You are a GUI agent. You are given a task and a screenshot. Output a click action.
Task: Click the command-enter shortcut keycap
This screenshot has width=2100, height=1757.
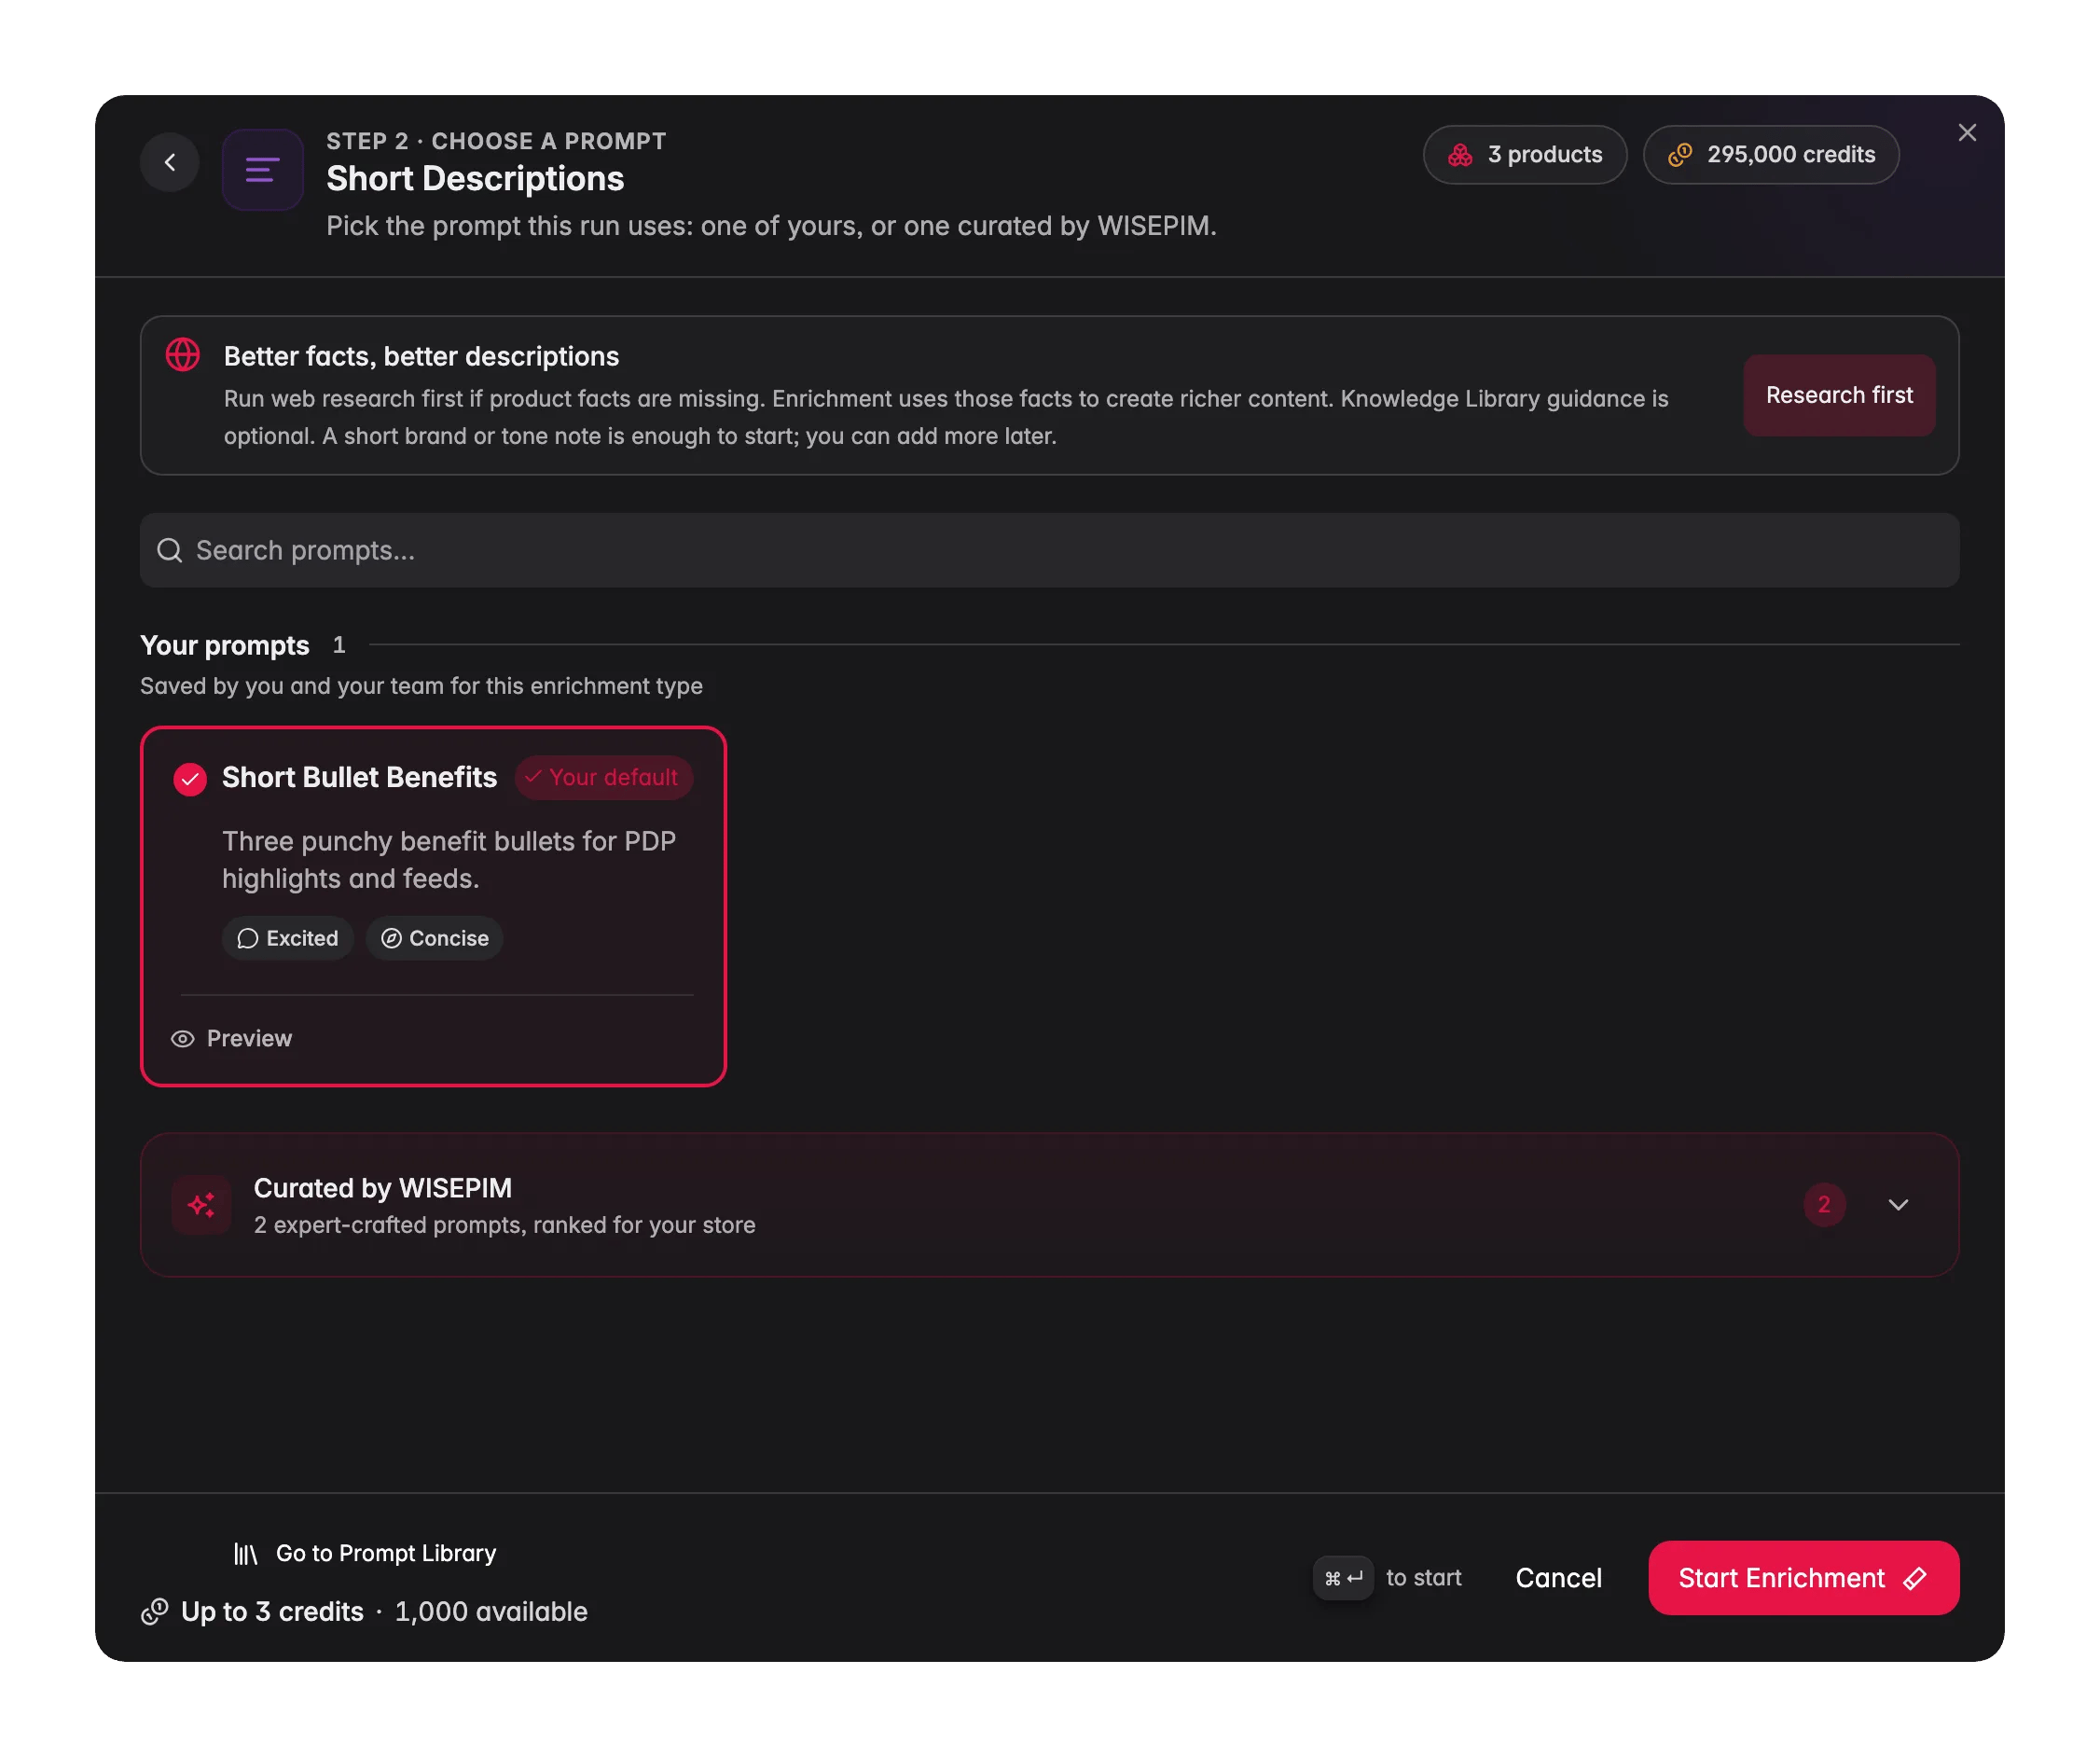pyautogui.click(x=1342, y=1577)
